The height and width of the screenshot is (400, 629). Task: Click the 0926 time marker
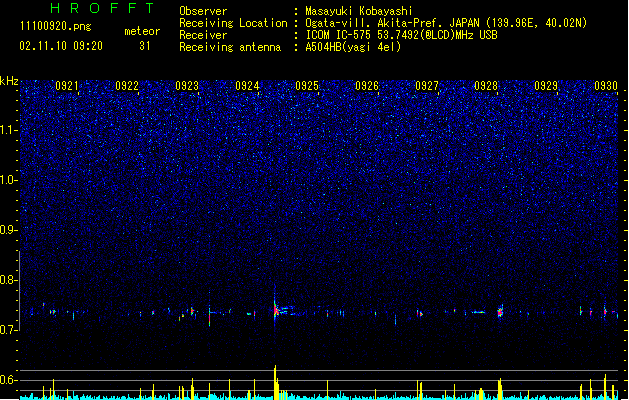367,86
